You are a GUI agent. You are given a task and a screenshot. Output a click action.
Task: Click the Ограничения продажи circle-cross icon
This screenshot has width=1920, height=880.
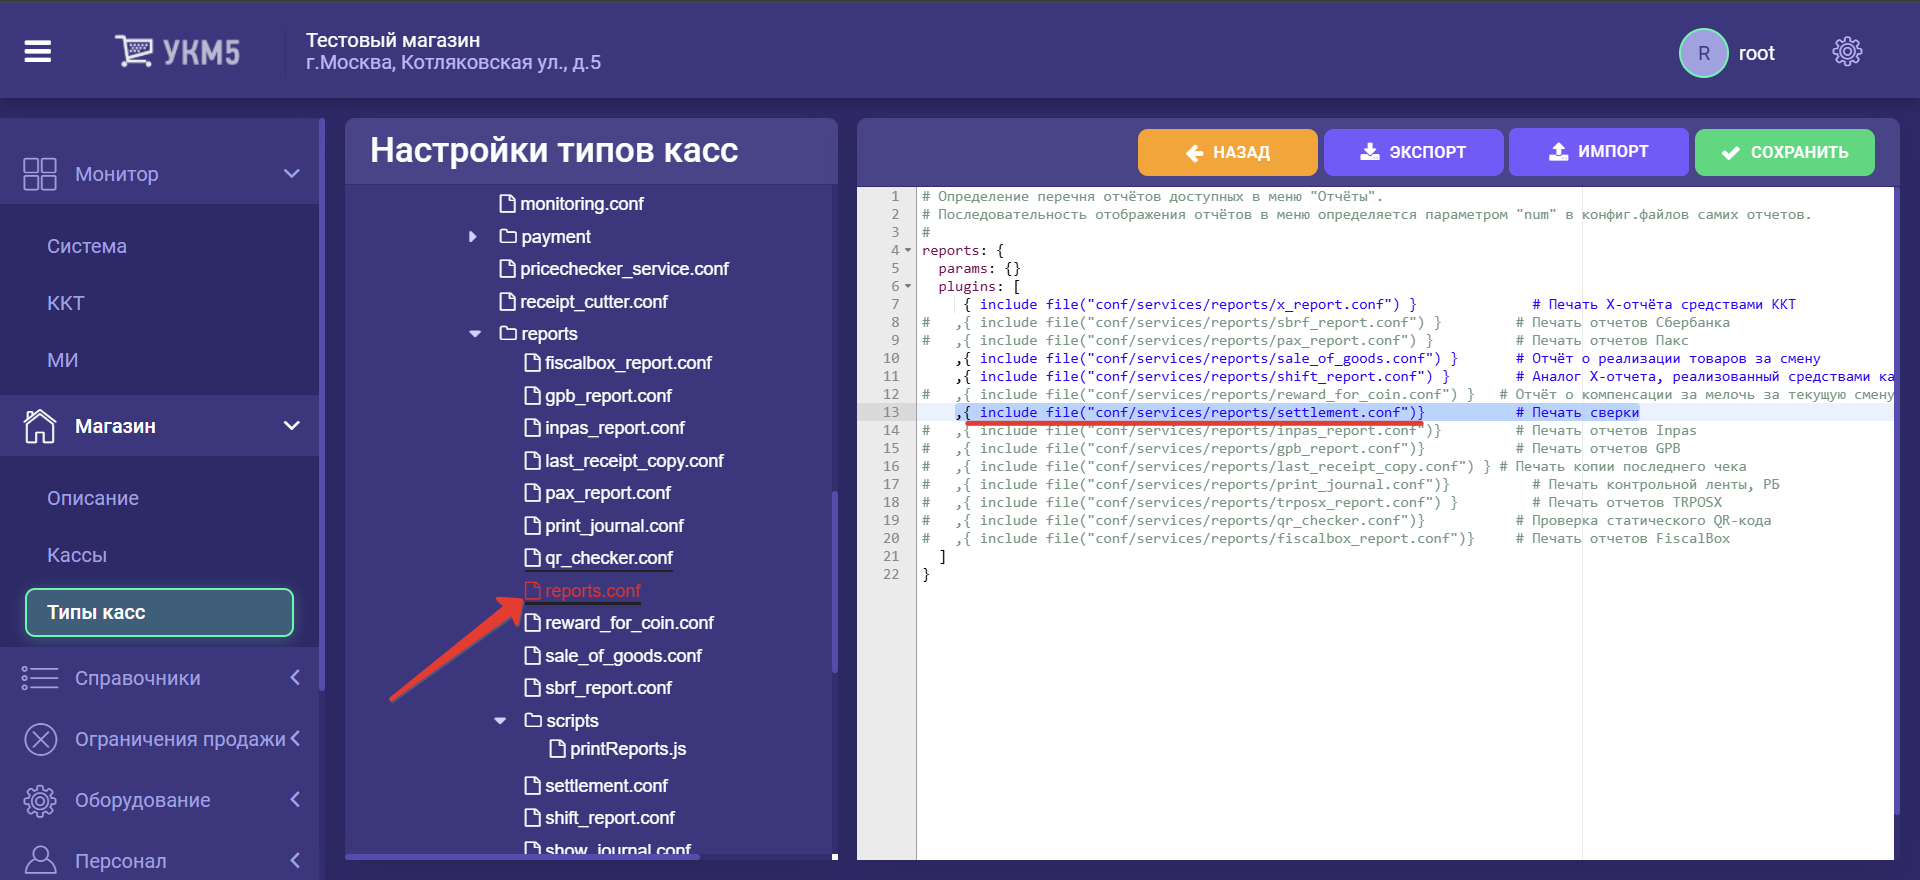tap(40, 739)
